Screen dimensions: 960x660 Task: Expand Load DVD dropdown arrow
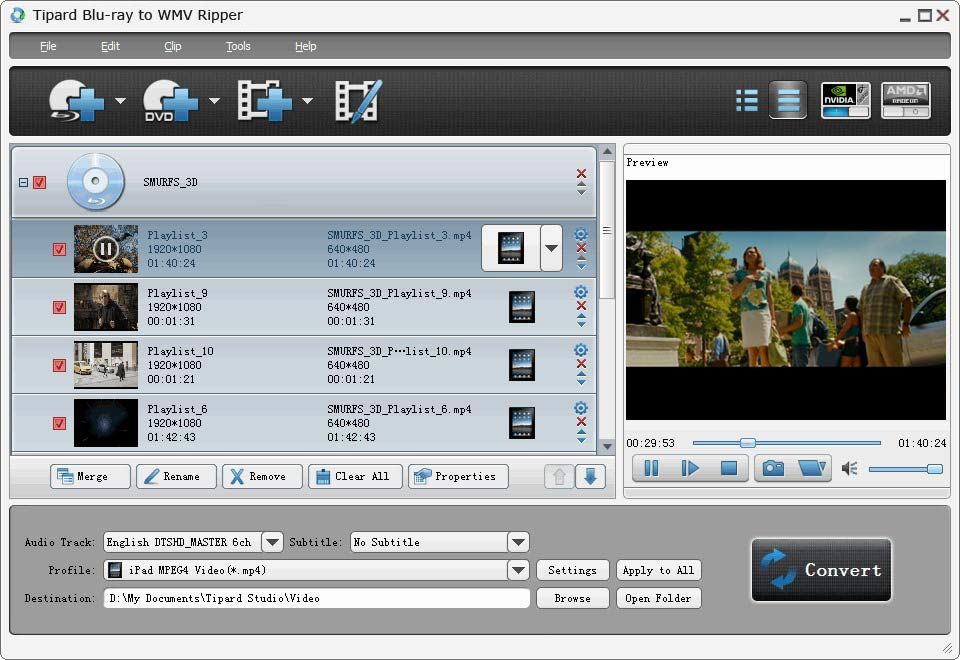click(214, 100)
